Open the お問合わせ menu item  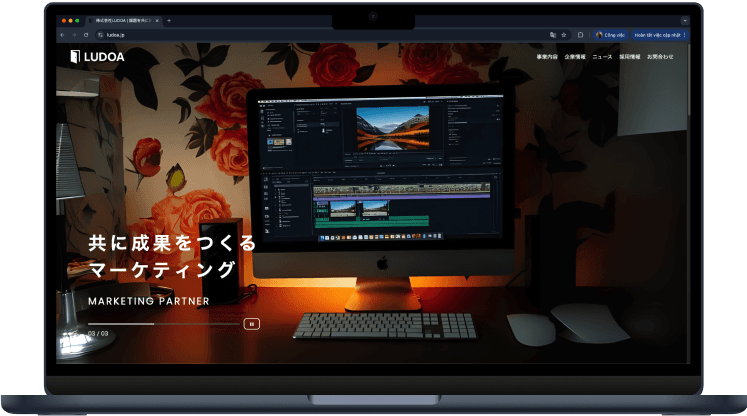[x=660, y=57]
